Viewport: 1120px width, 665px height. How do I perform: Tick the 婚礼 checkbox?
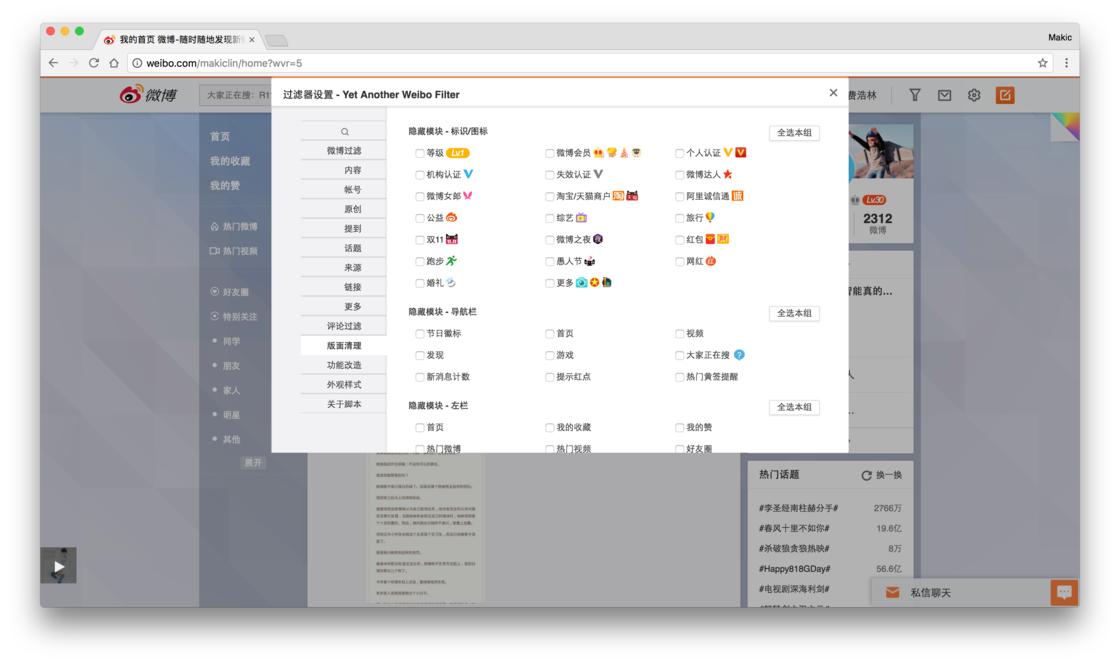(x=420, y=284)
